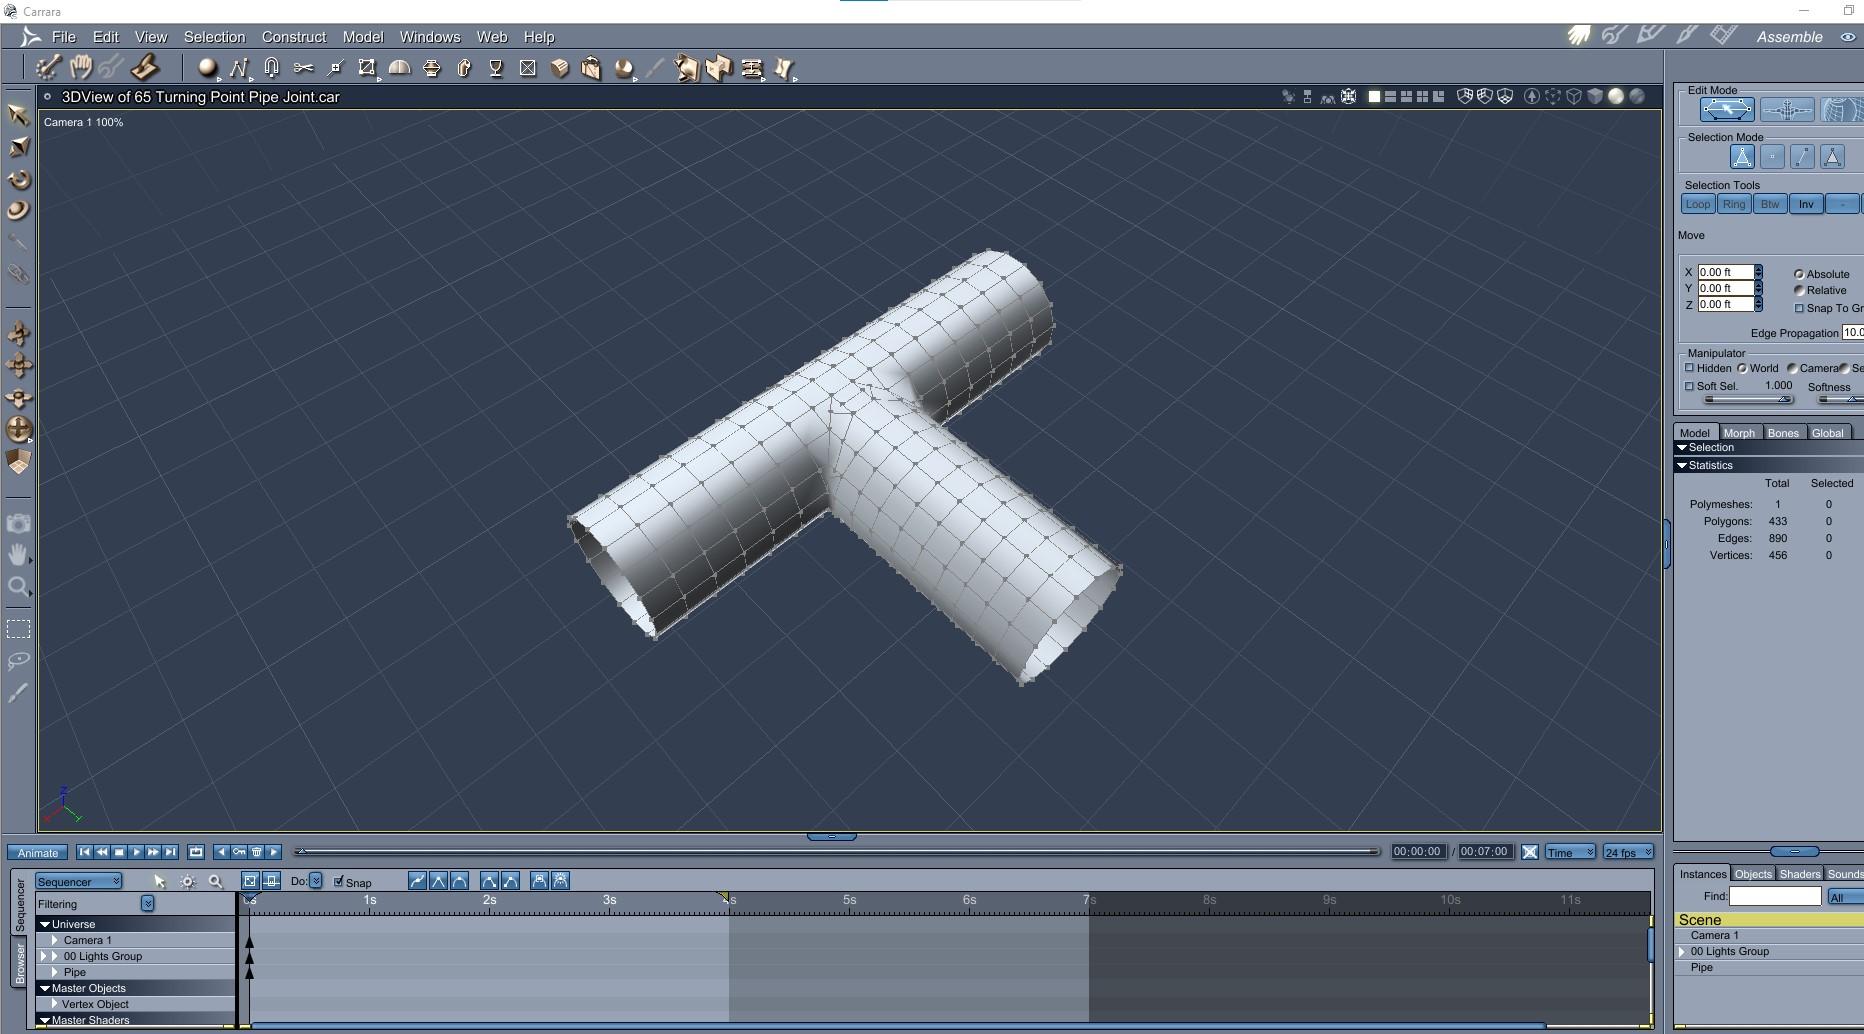Select the magnet tool in the toolbar
The width and height of the screenshot is (1864, 1034).
coord(271,68)
